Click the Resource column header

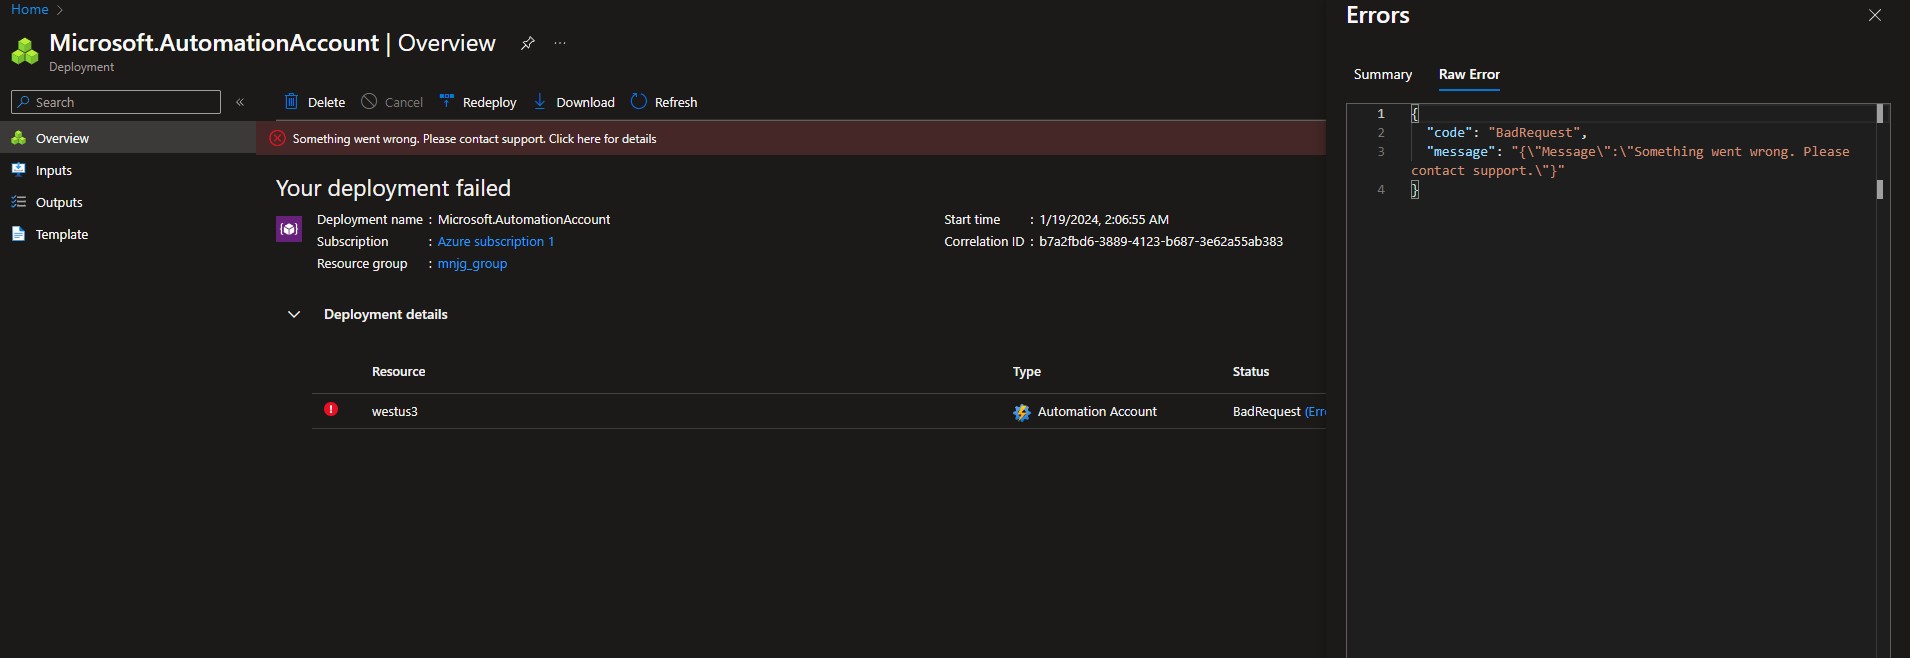[398, 371]
